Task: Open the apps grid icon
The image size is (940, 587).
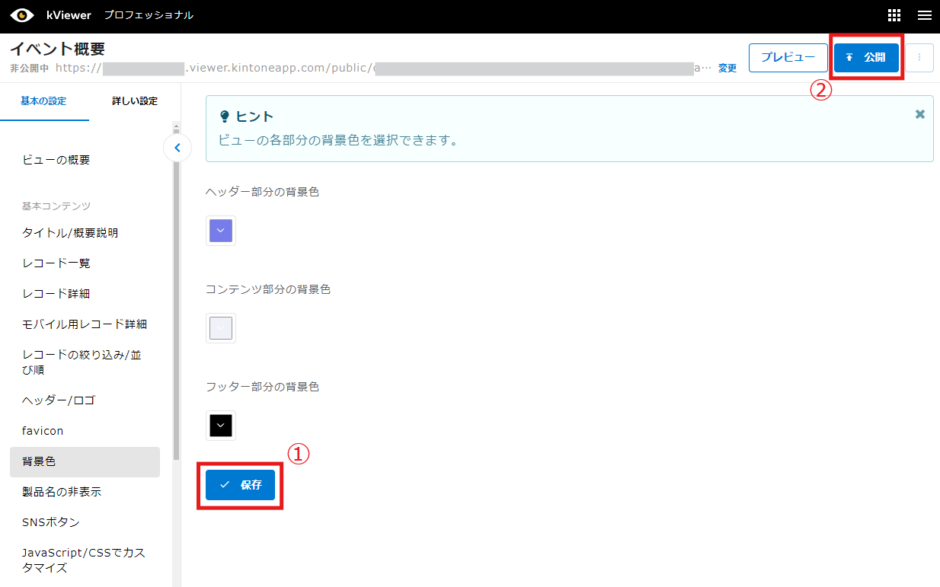Action: pos(894,15)
